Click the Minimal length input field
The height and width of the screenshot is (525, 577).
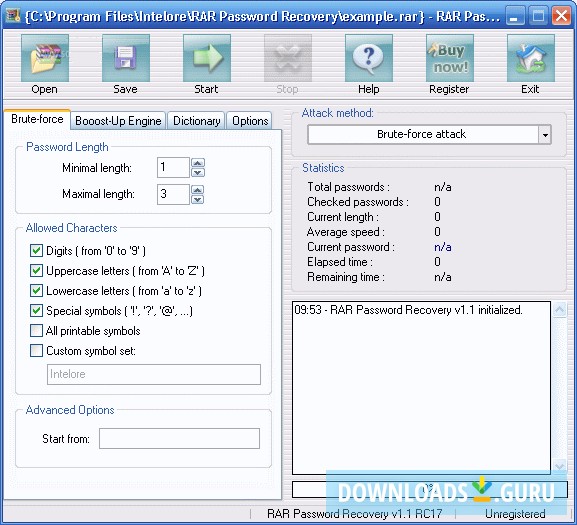tap(173, 168)
